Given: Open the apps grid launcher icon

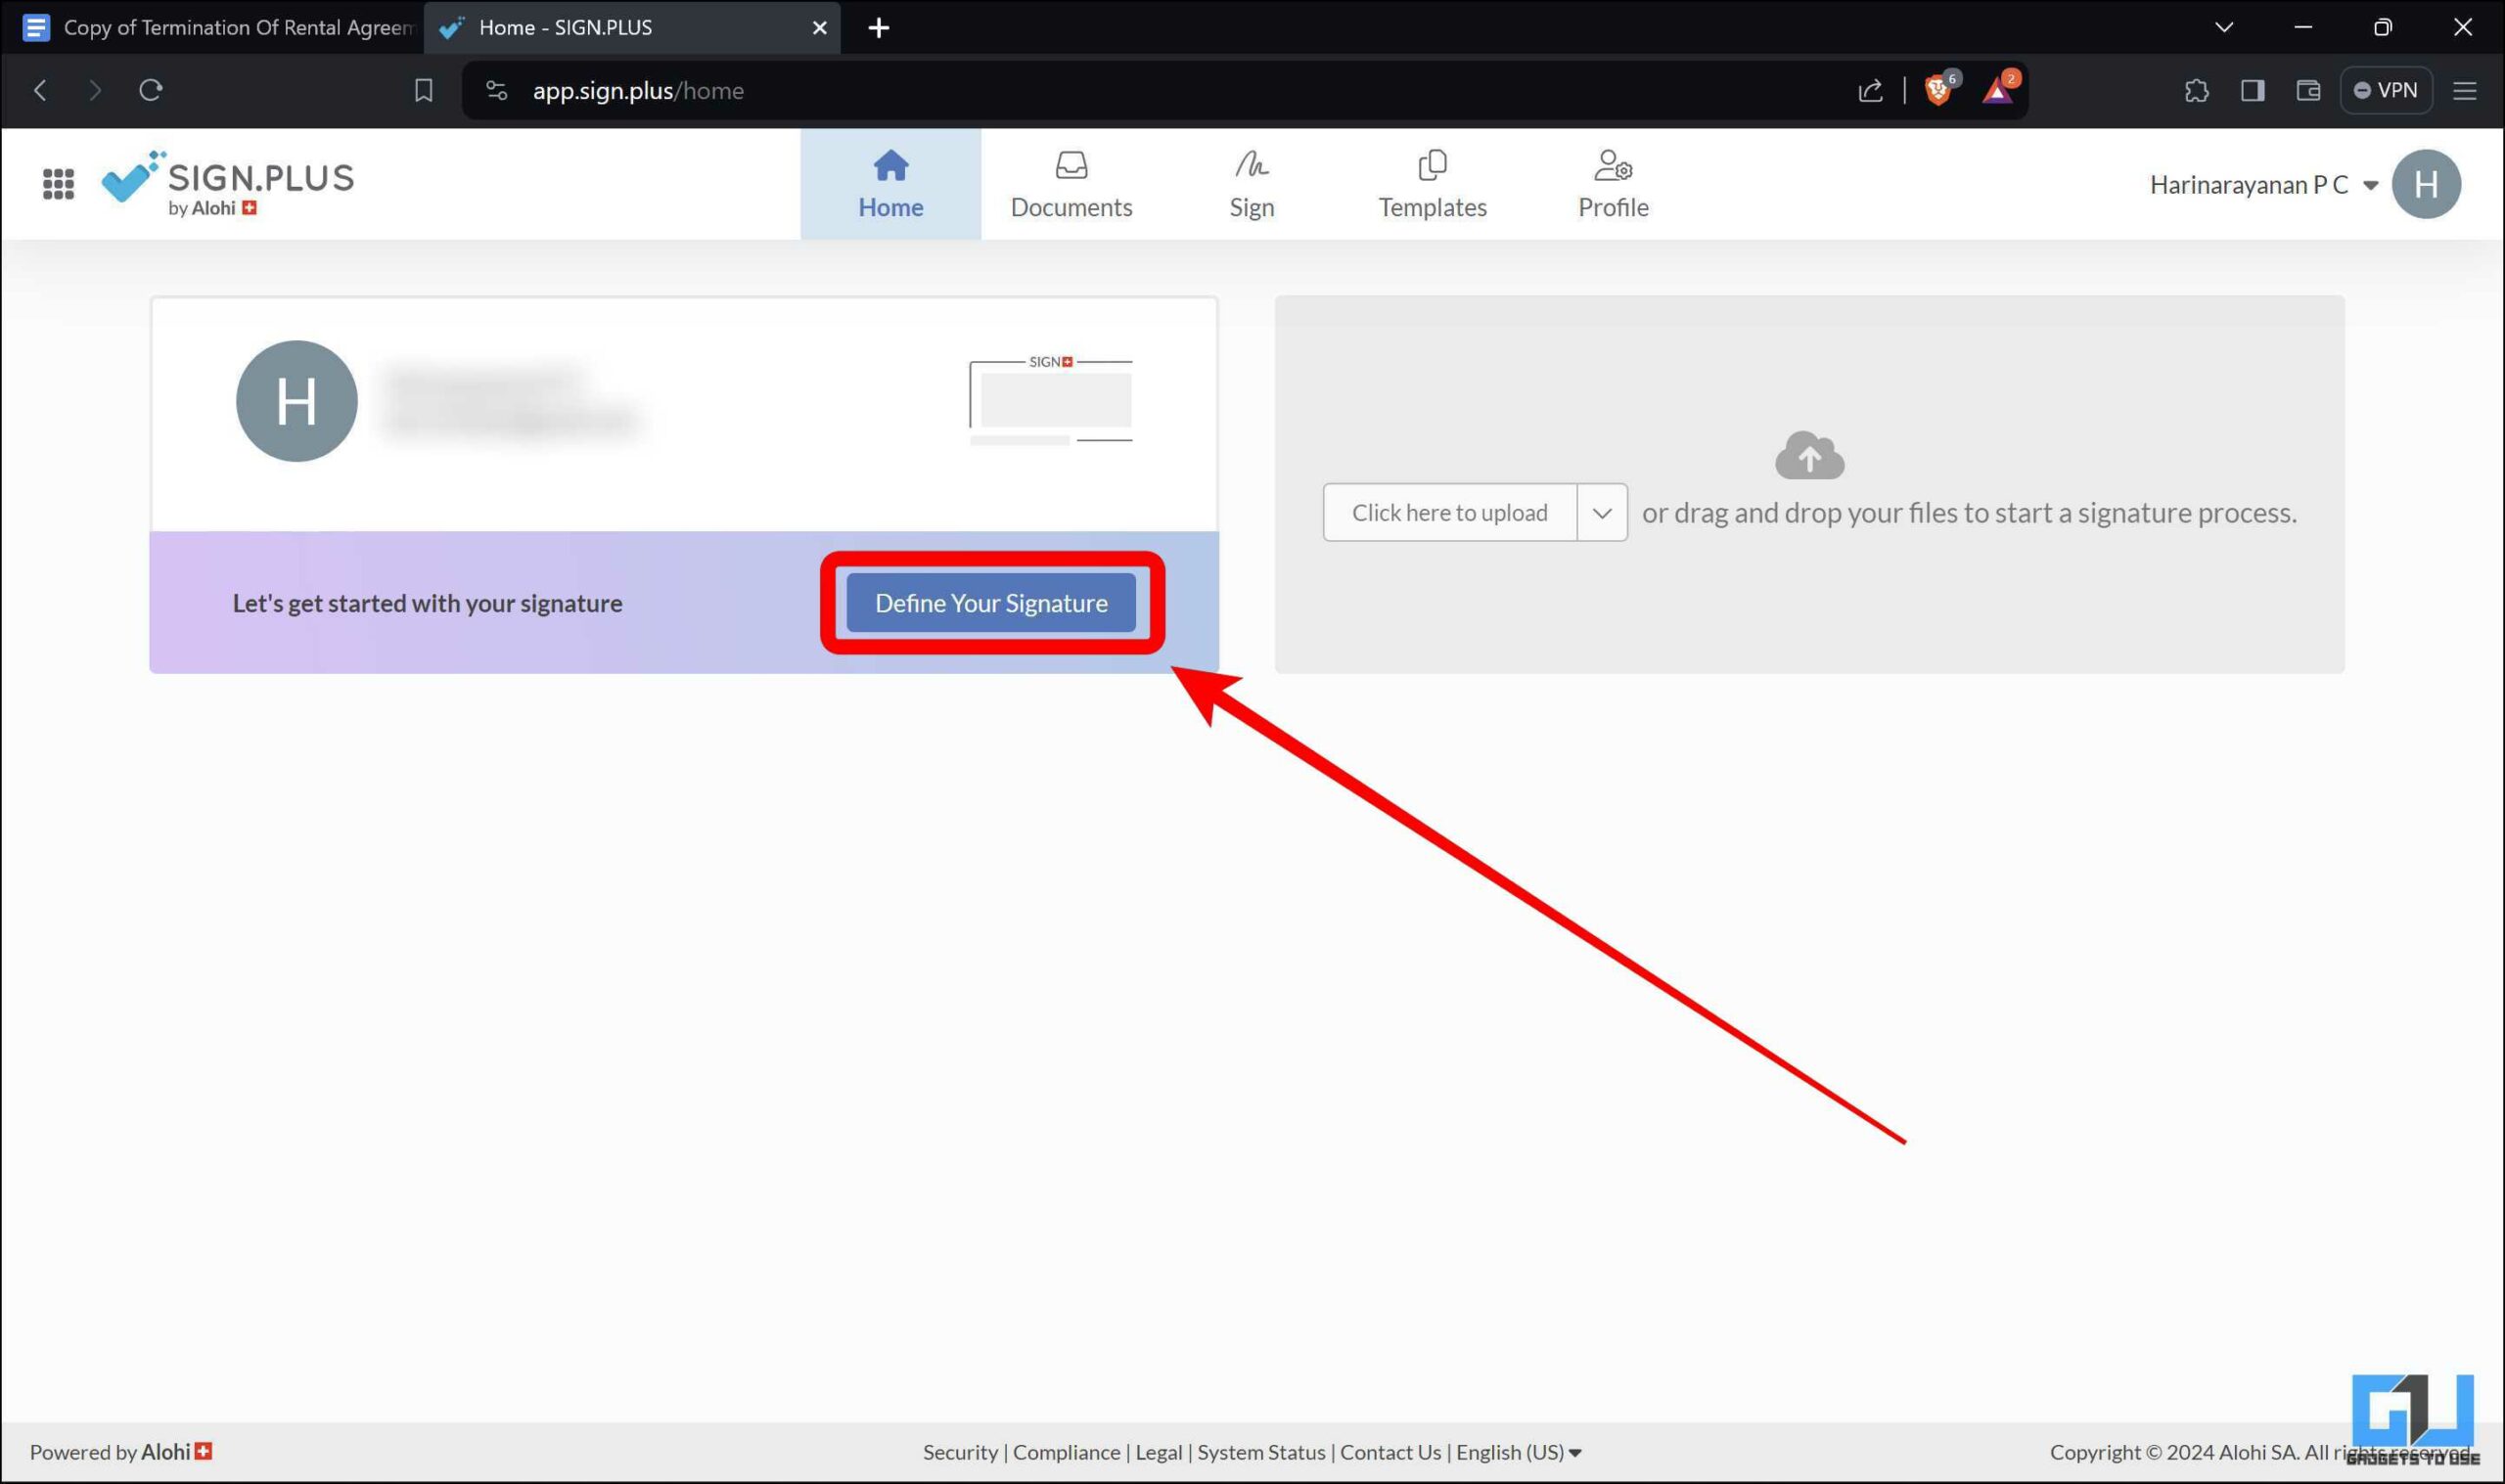Looking at the screenshot, I should (58, 184).
